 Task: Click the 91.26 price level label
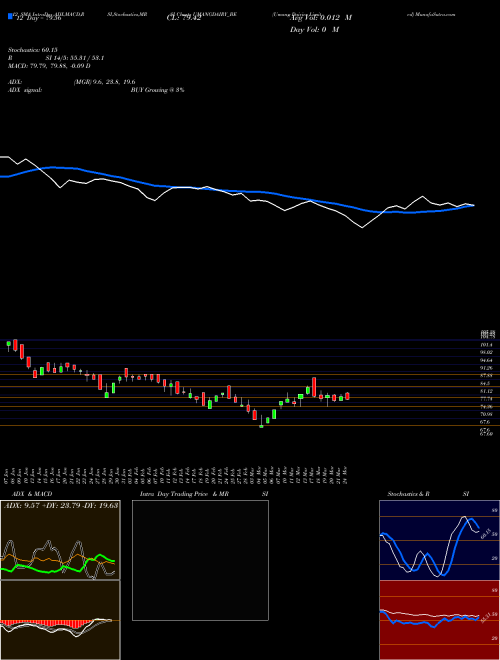pyautogui.click(x=487, y=368)
